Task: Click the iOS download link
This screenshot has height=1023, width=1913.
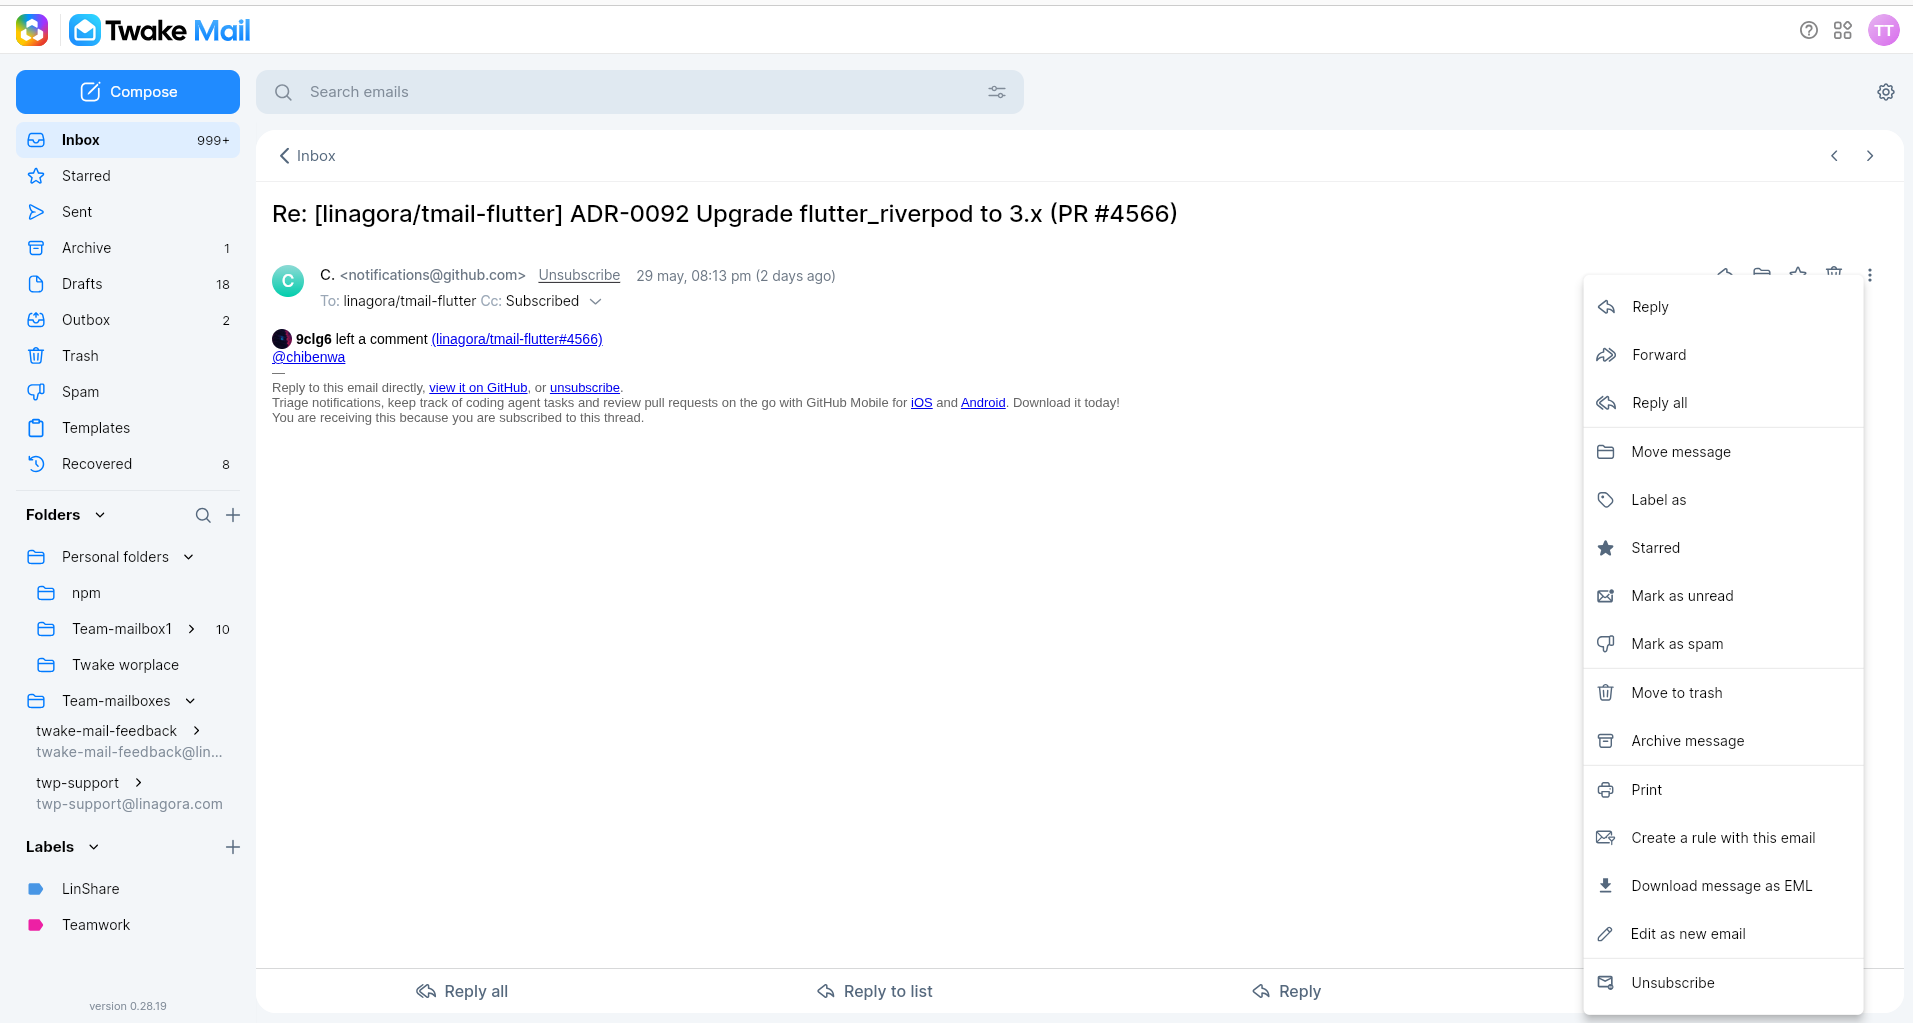Action: tap(921, 403)
